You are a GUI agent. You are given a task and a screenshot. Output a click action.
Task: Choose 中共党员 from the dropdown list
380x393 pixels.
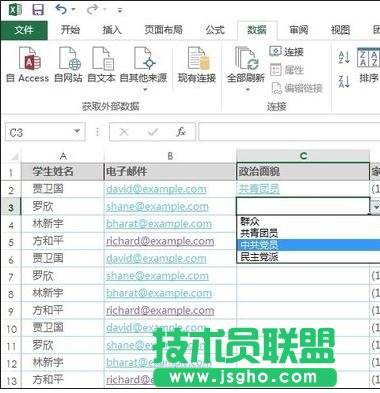click(x=309, y=245)
